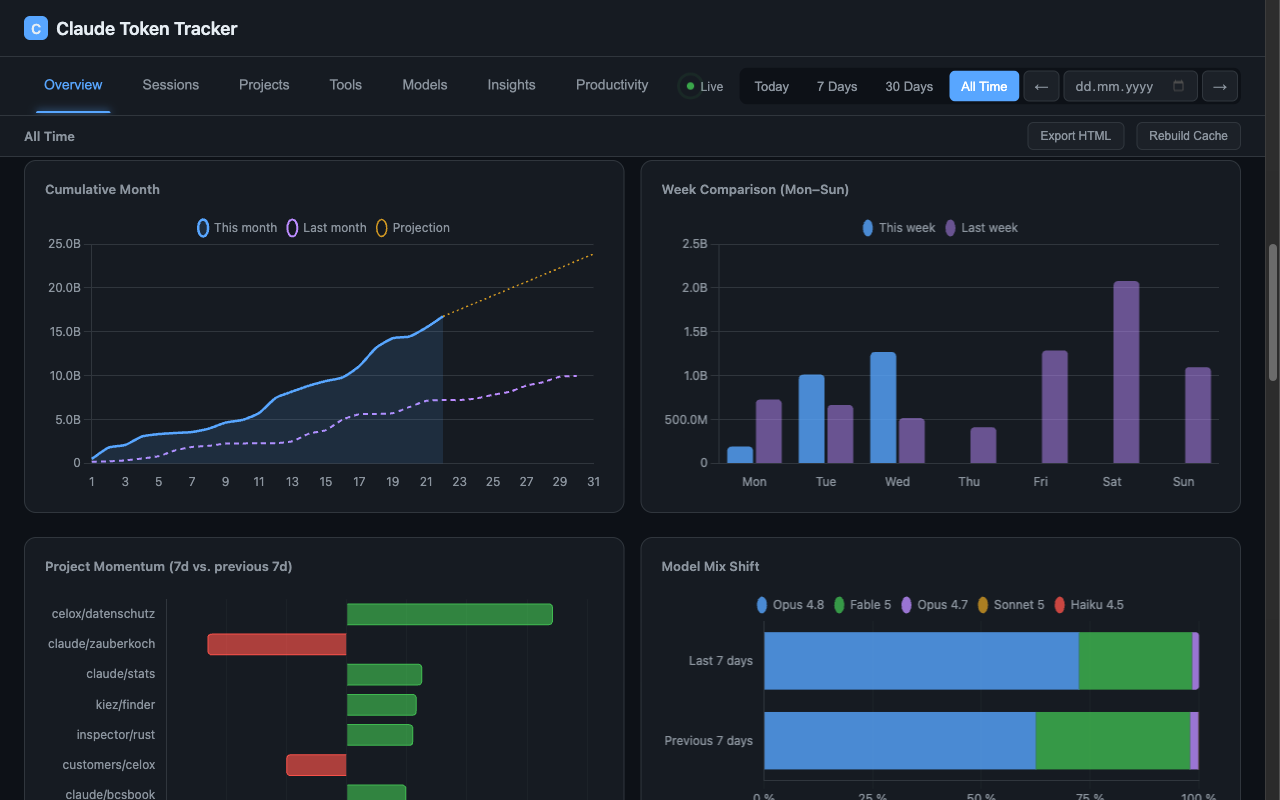Viewport: 1280px width, 800px height.
Task: Select the Today time range
Action: (772, 86)
